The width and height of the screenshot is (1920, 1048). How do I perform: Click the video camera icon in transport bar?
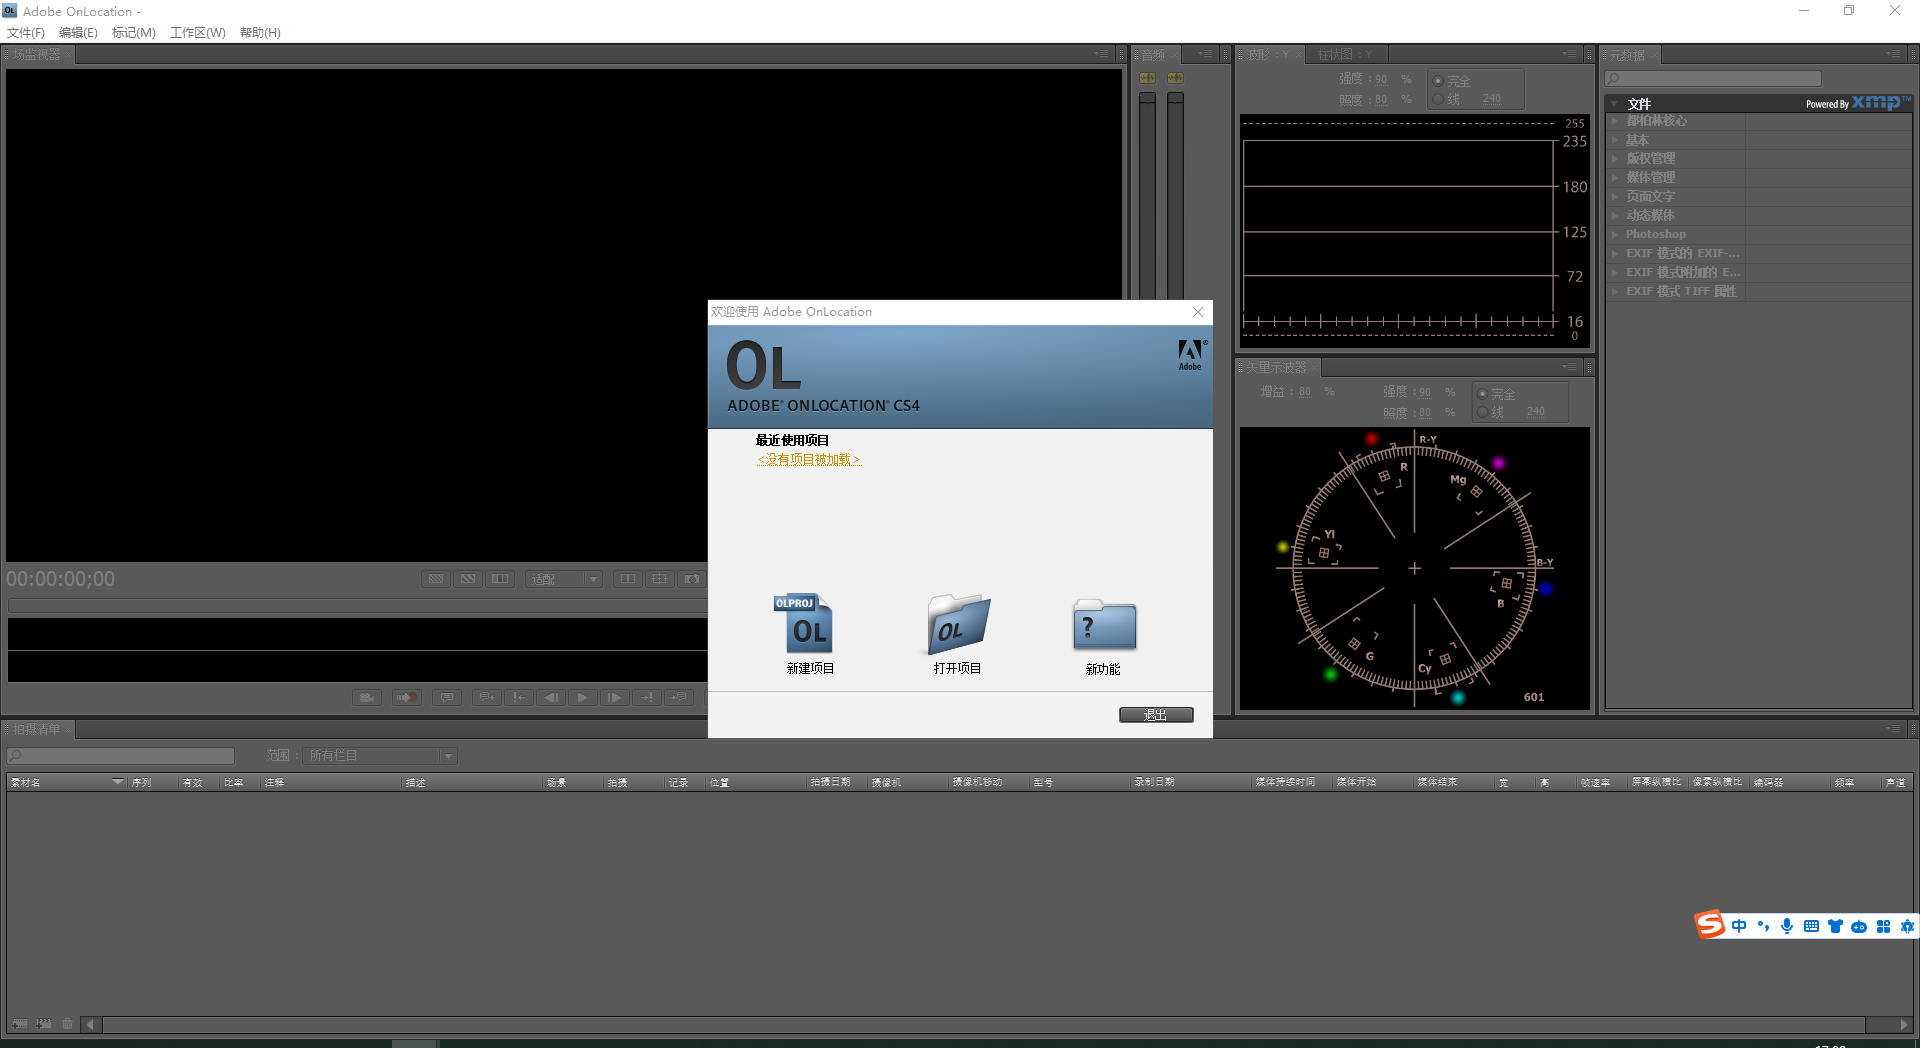(x=367, y=698)
